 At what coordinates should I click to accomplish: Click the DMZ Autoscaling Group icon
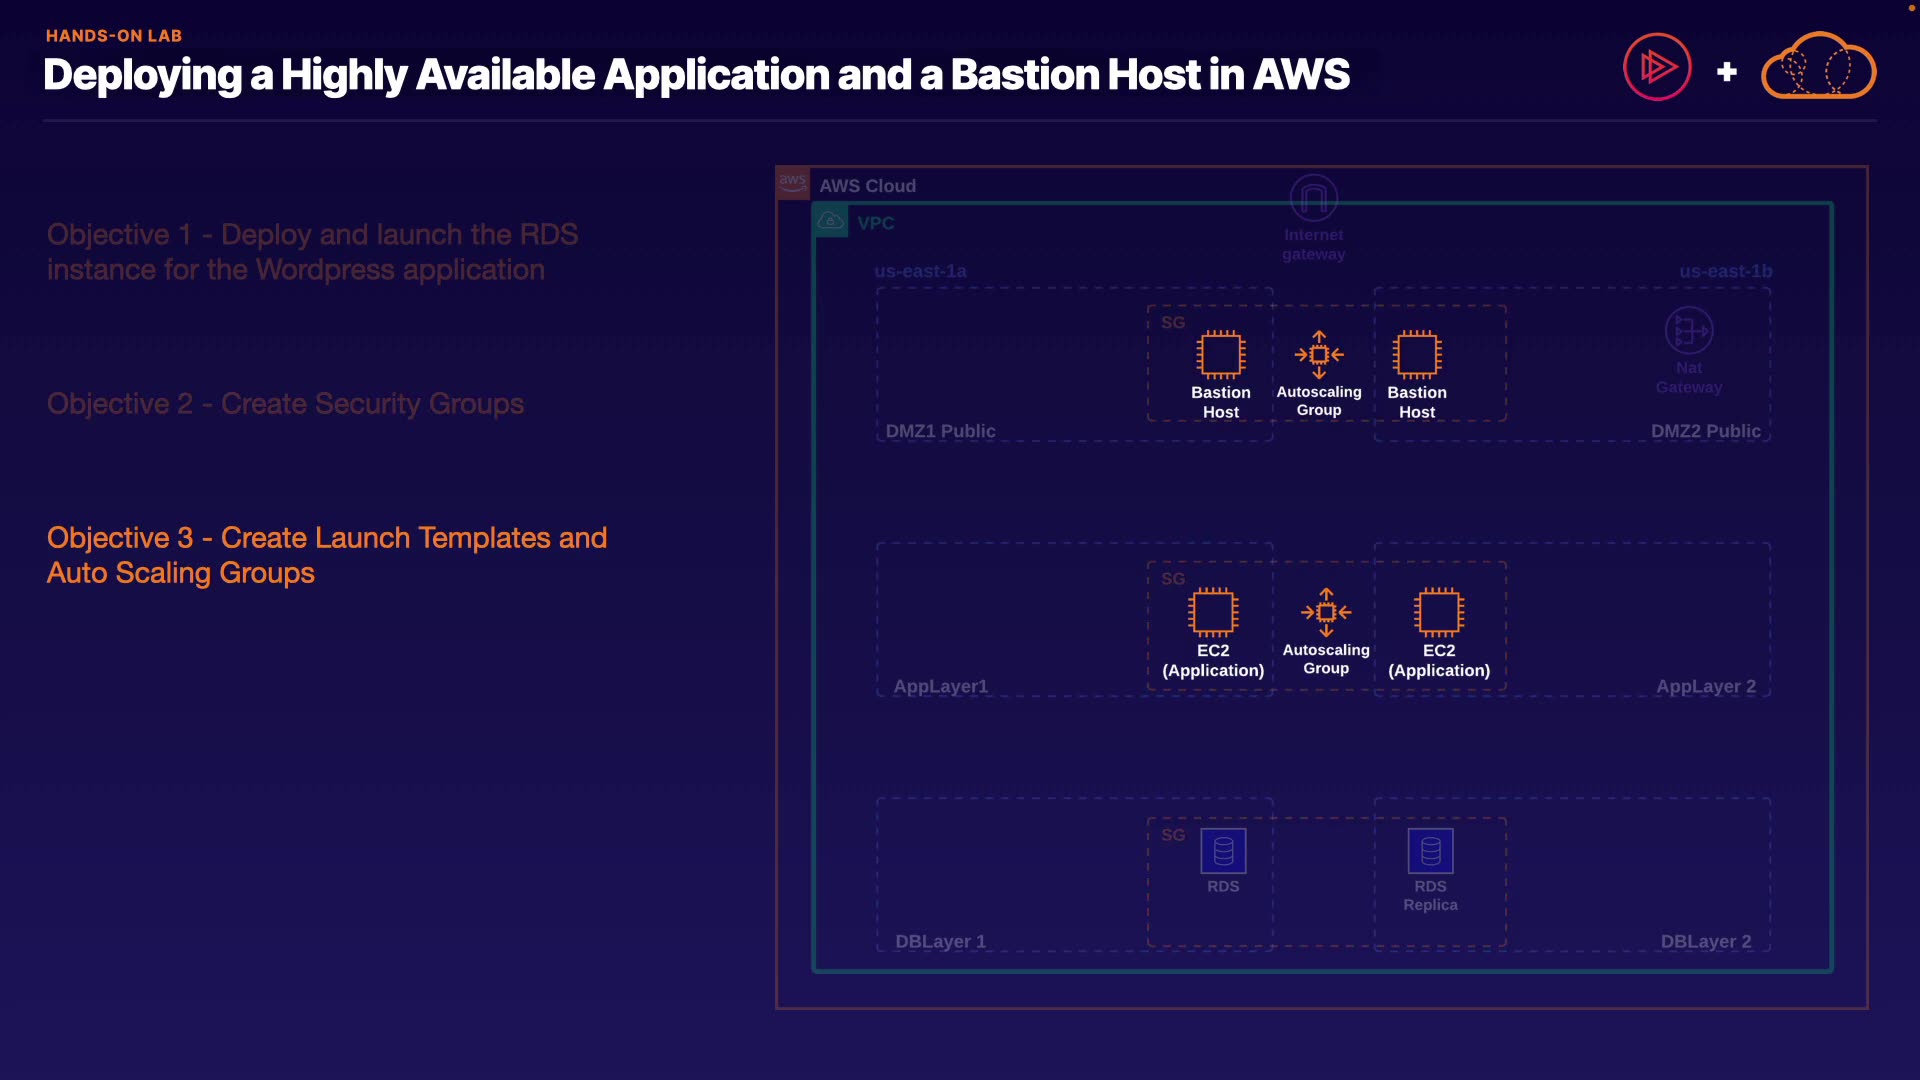[1319, 354]
